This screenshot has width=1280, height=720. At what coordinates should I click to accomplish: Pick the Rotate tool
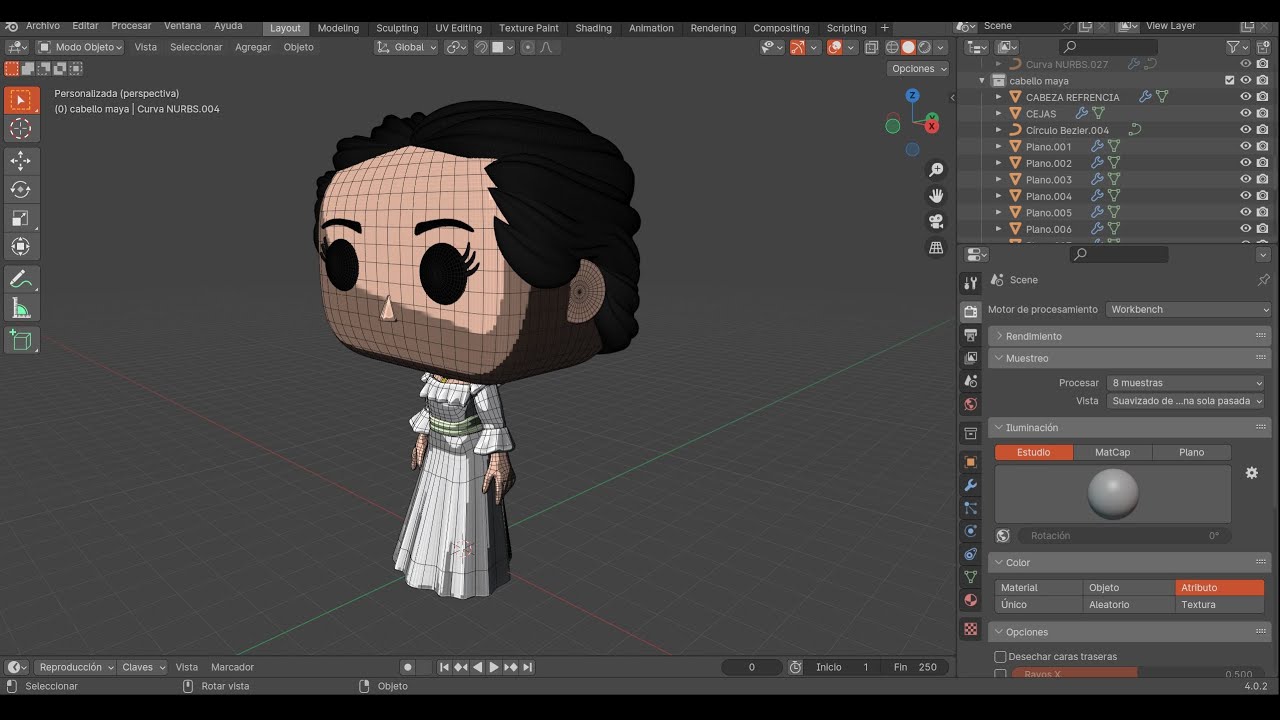coord(21,189)
